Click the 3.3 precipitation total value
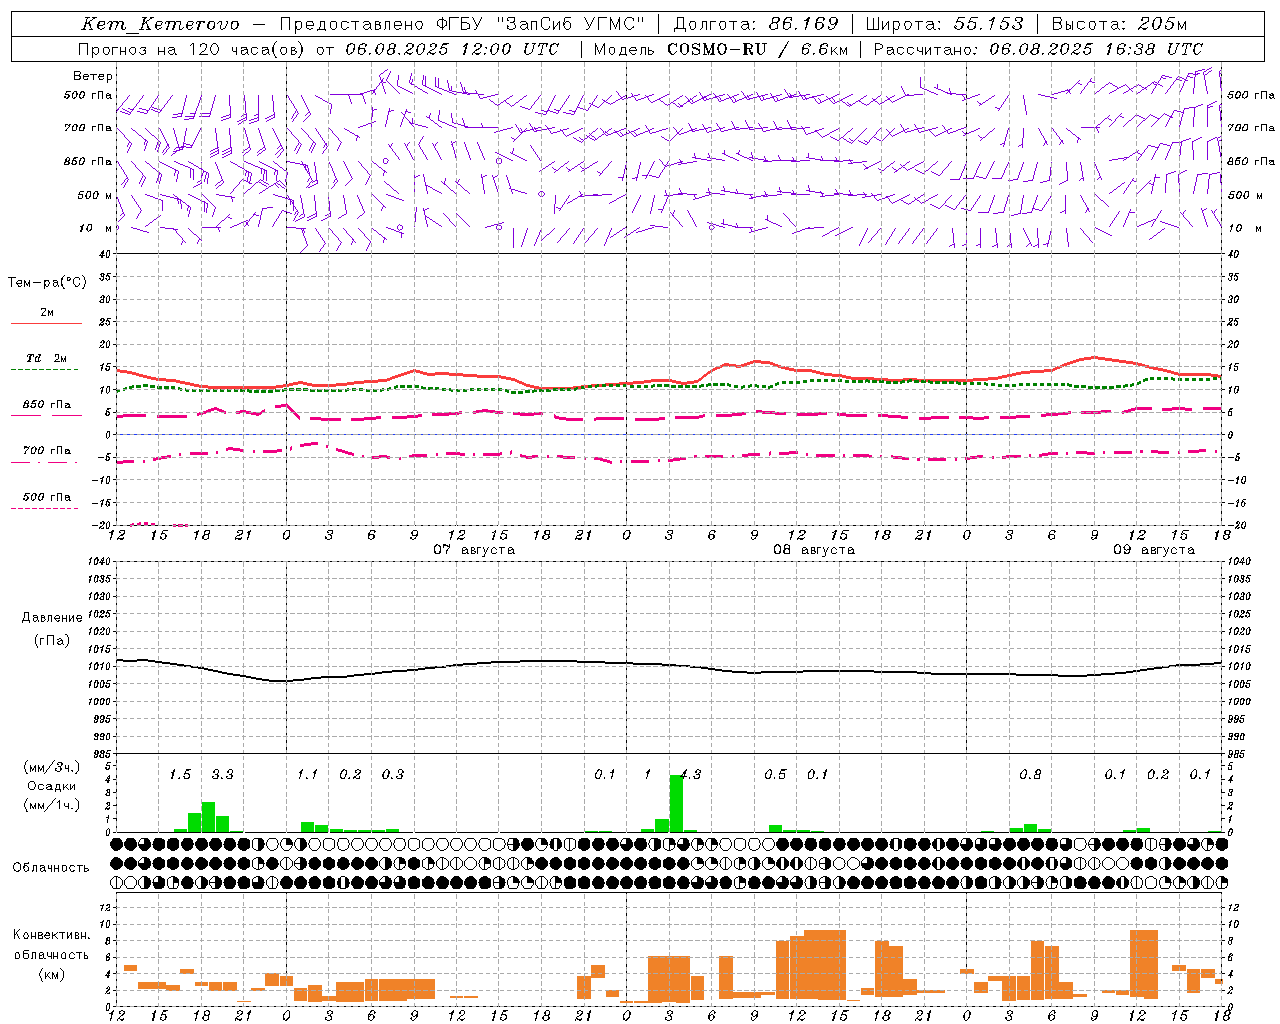Screen dimensions: 1280x1024 pyautogui.click(x=222, y=775)
